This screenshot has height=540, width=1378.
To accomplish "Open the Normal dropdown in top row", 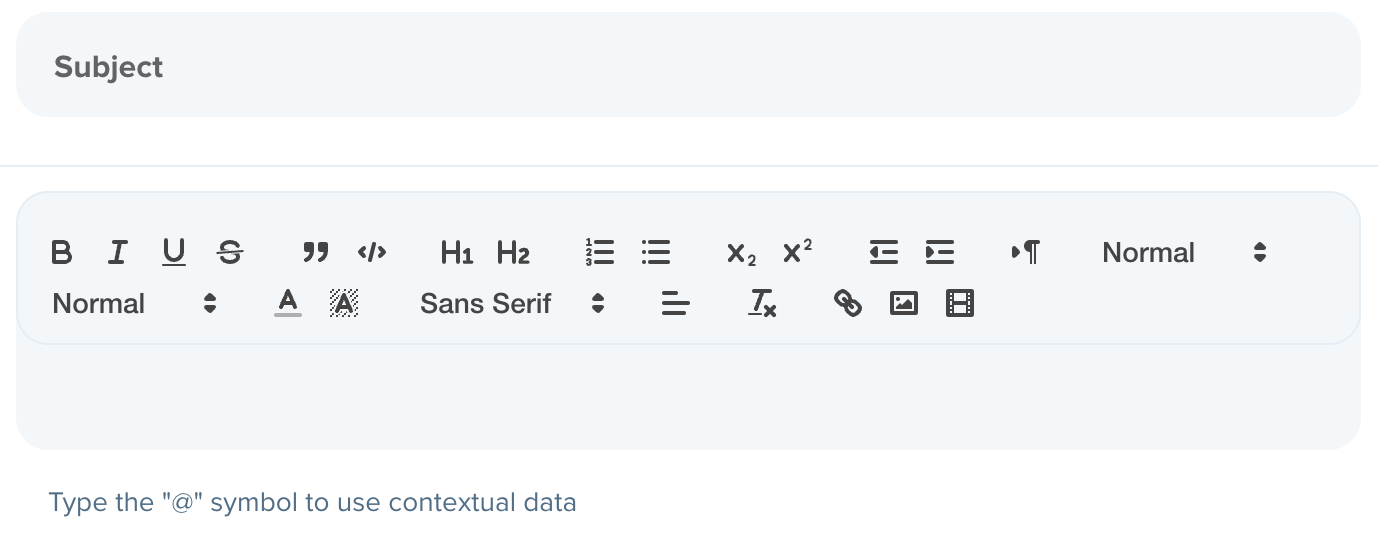I will click(1184, 253).
